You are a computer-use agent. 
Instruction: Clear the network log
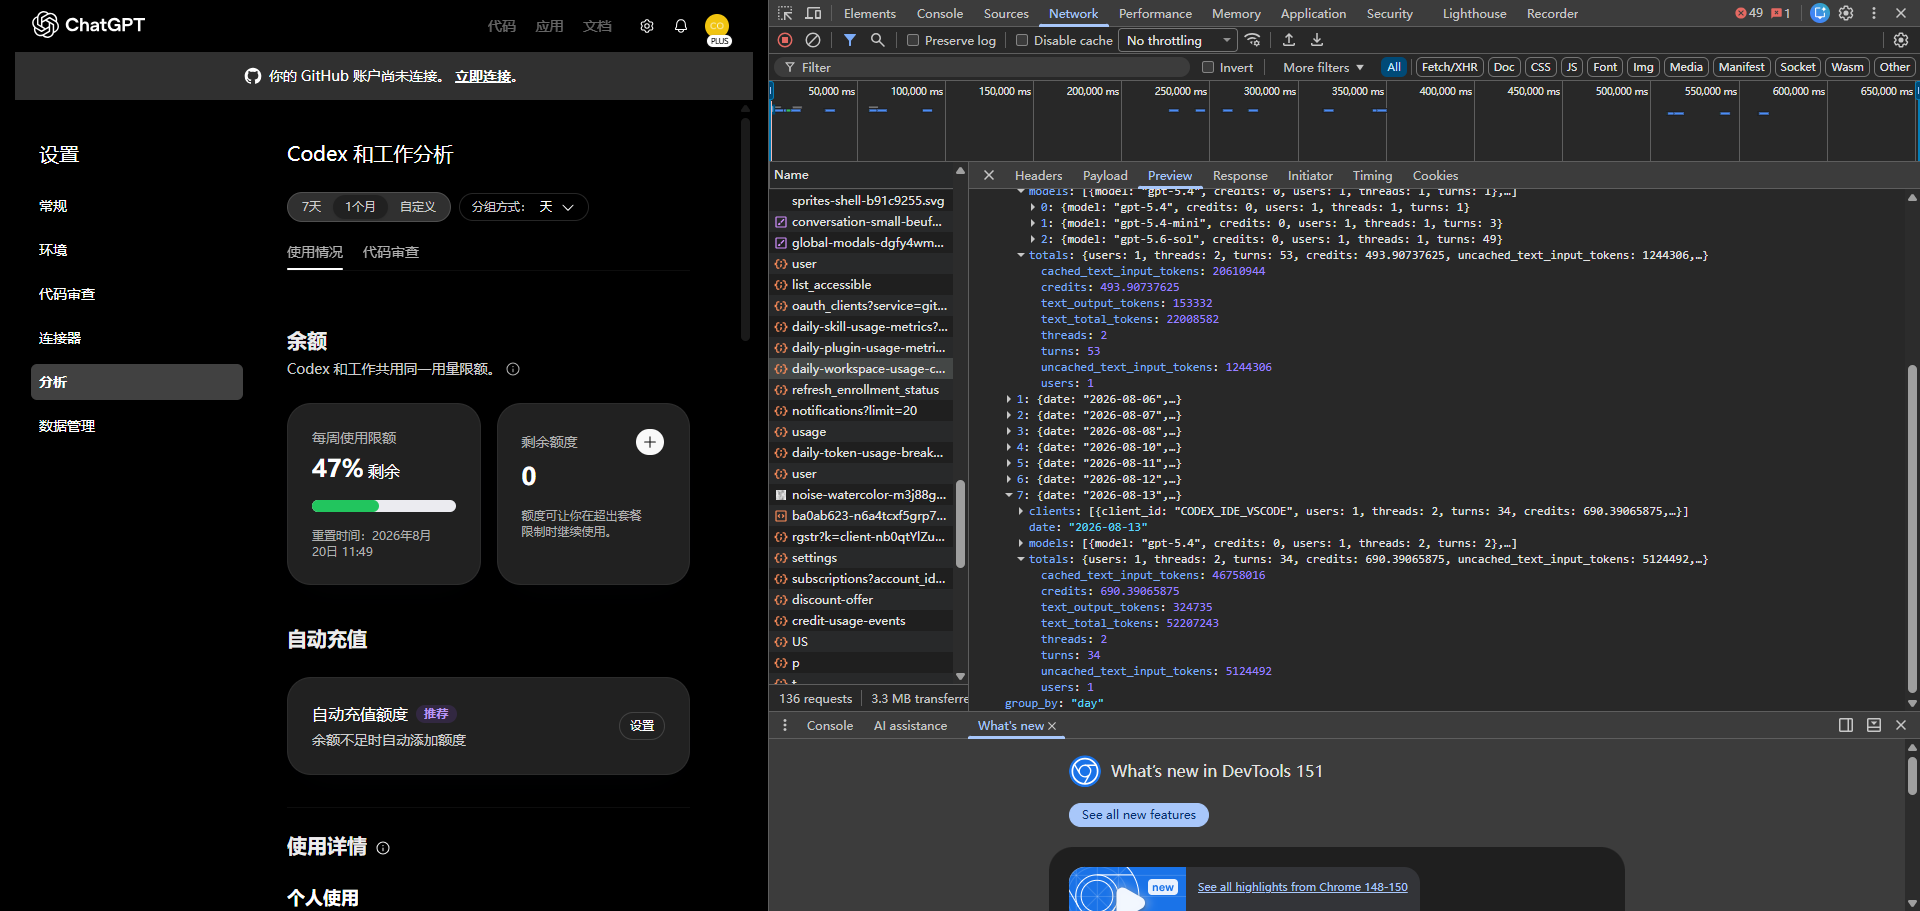tap(813, 40)
